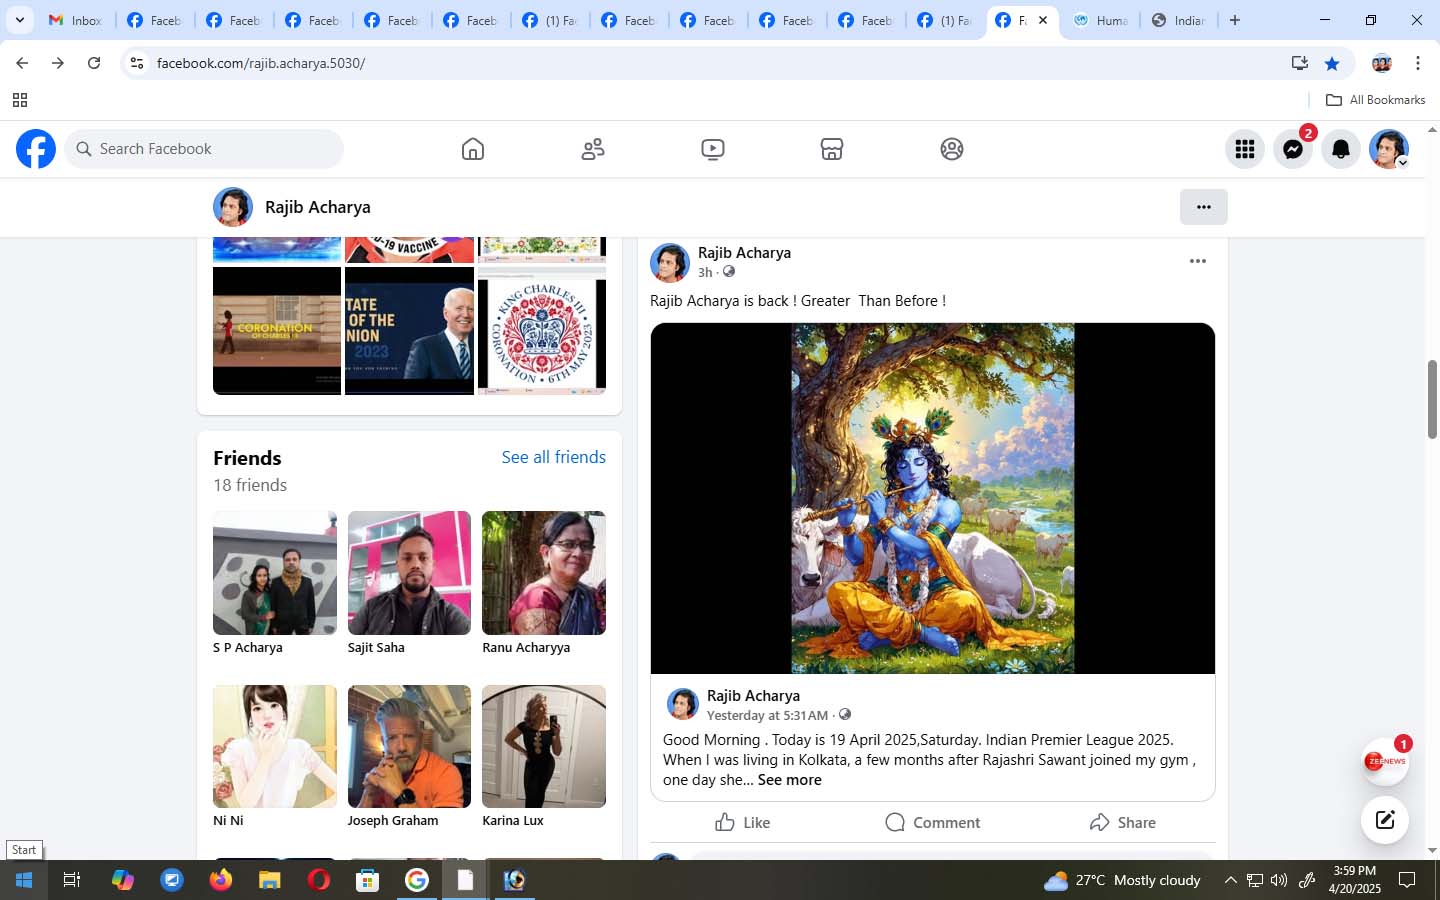Image resolution: width=1440 pixels, height=900 pixels.
Task: Click the volume icon in system tray
Action: (x=1279, y=880)
